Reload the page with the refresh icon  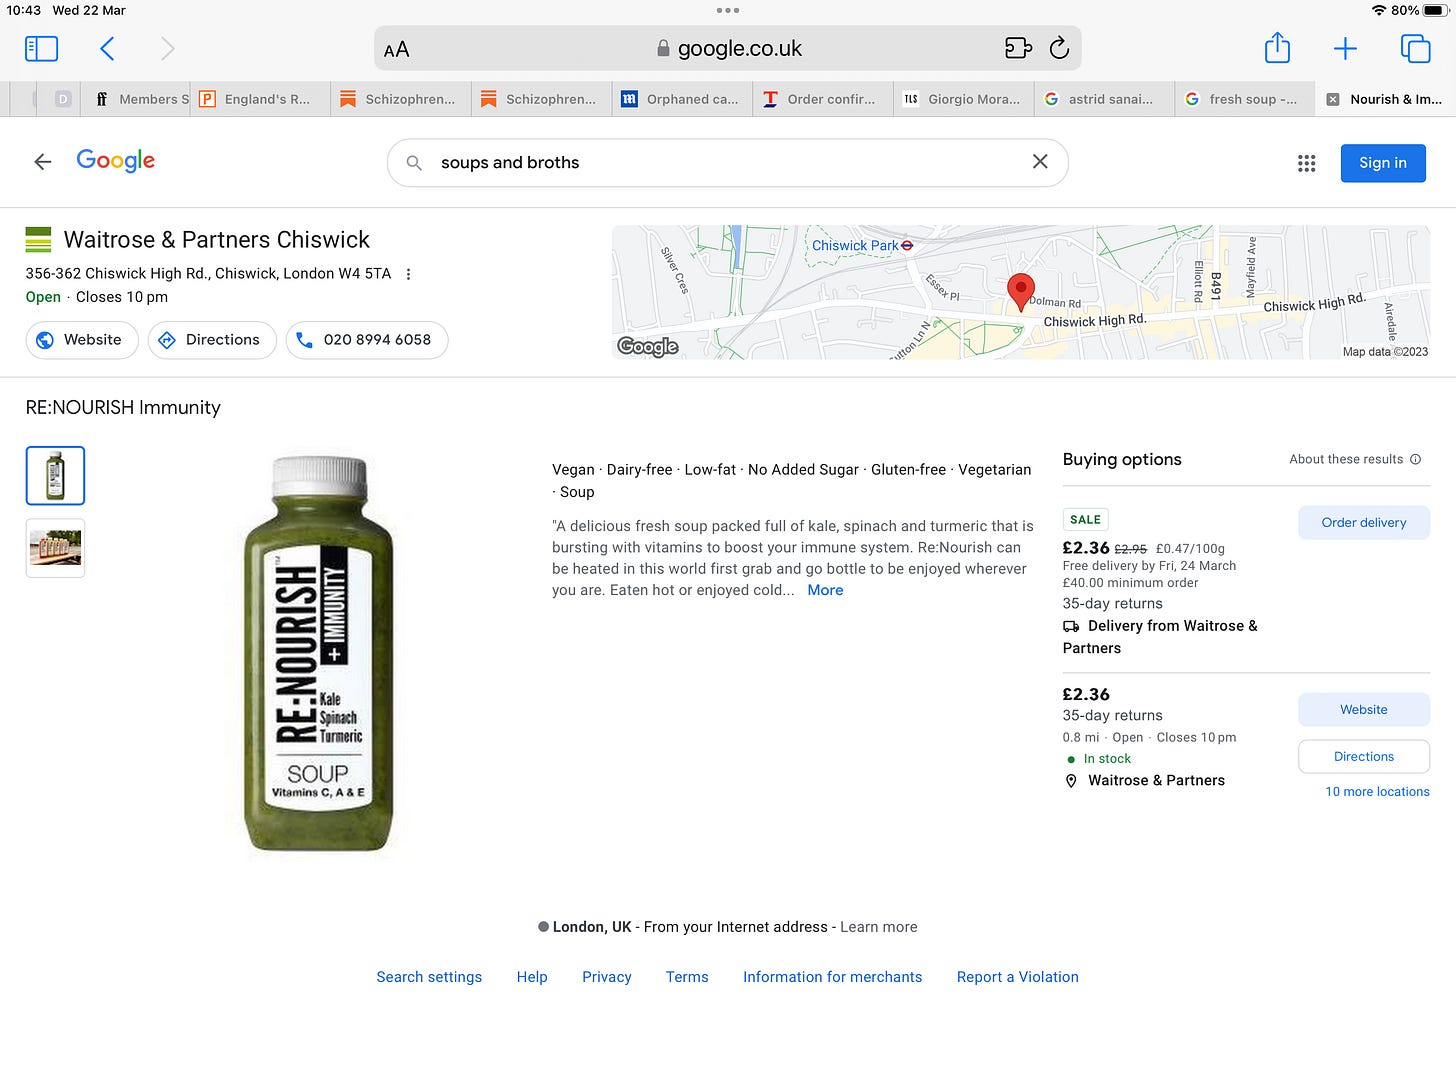click(1059, 48)
